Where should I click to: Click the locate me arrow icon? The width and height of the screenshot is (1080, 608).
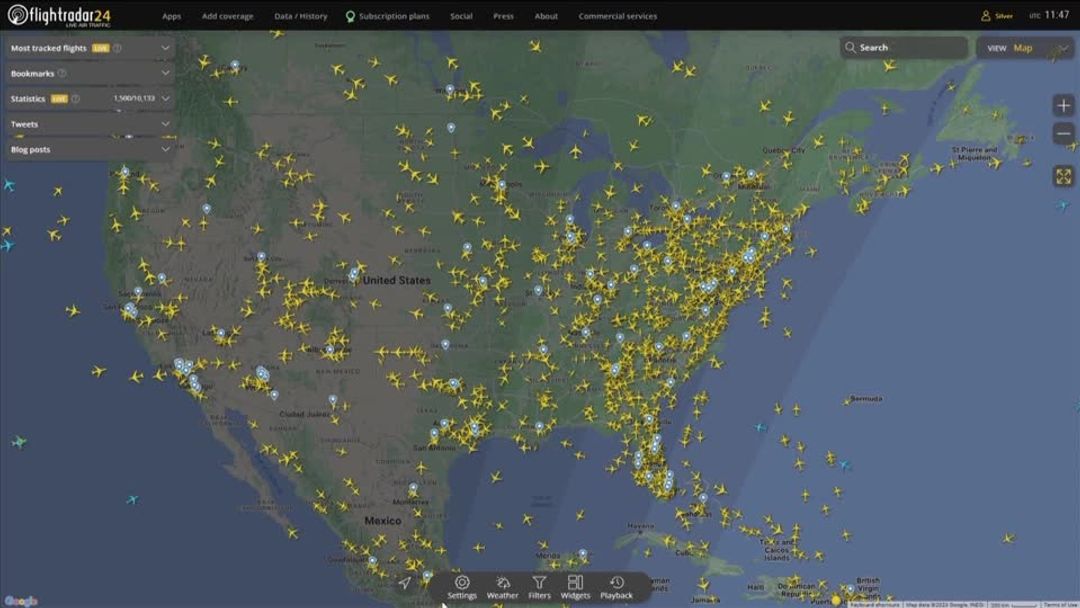(404, 583)
